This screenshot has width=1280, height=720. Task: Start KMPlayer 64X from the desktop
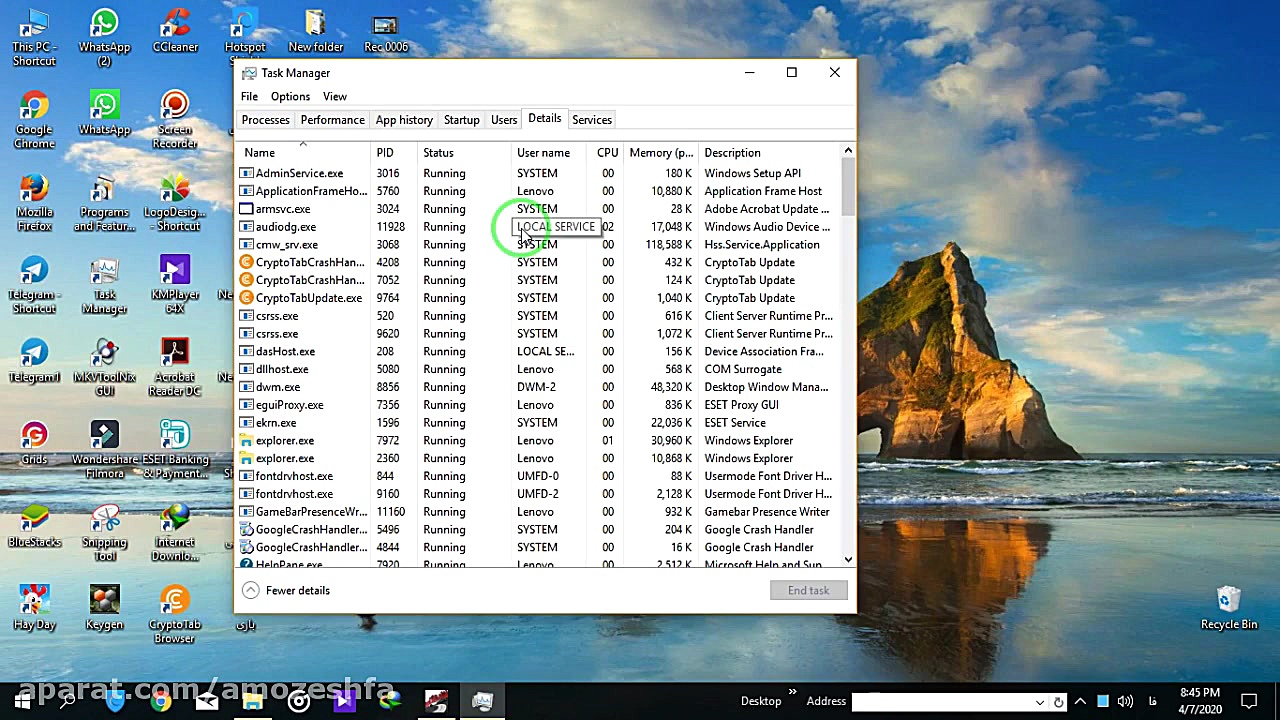174,270
